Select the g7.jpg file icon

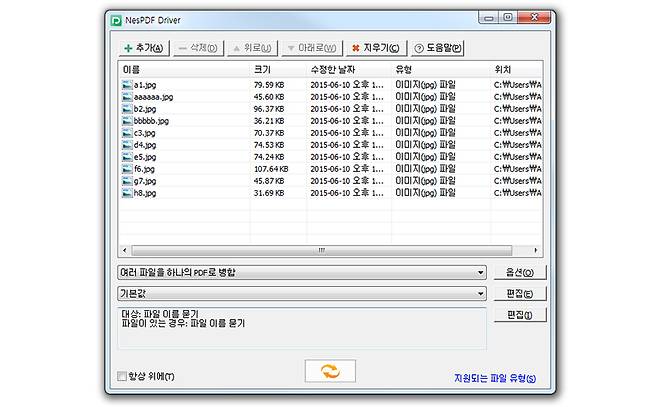click(127, 181)
